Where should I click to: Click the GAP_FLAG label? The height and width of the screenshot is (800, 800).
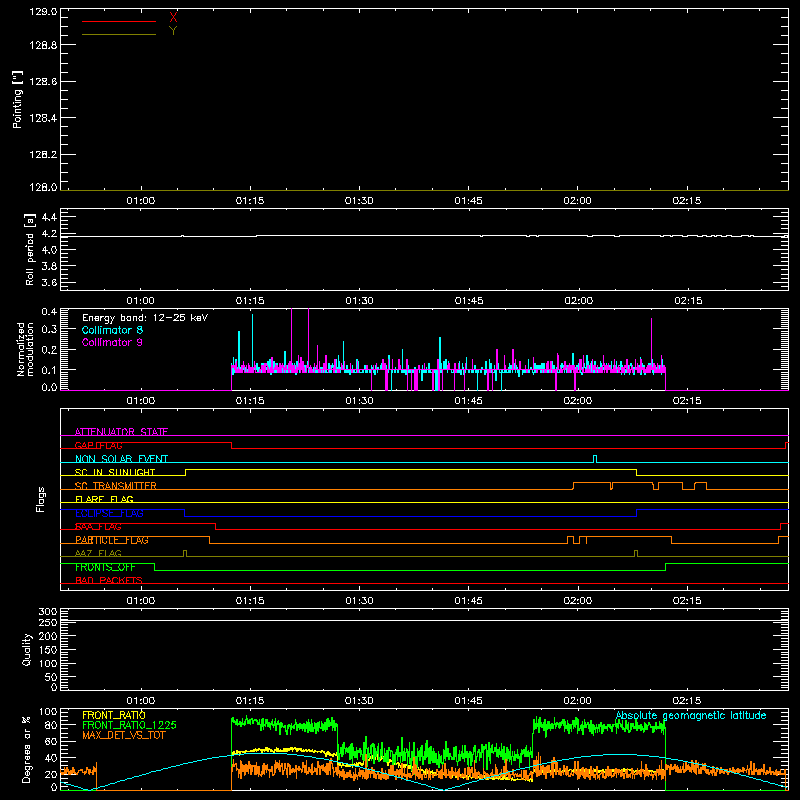(98, 445)
